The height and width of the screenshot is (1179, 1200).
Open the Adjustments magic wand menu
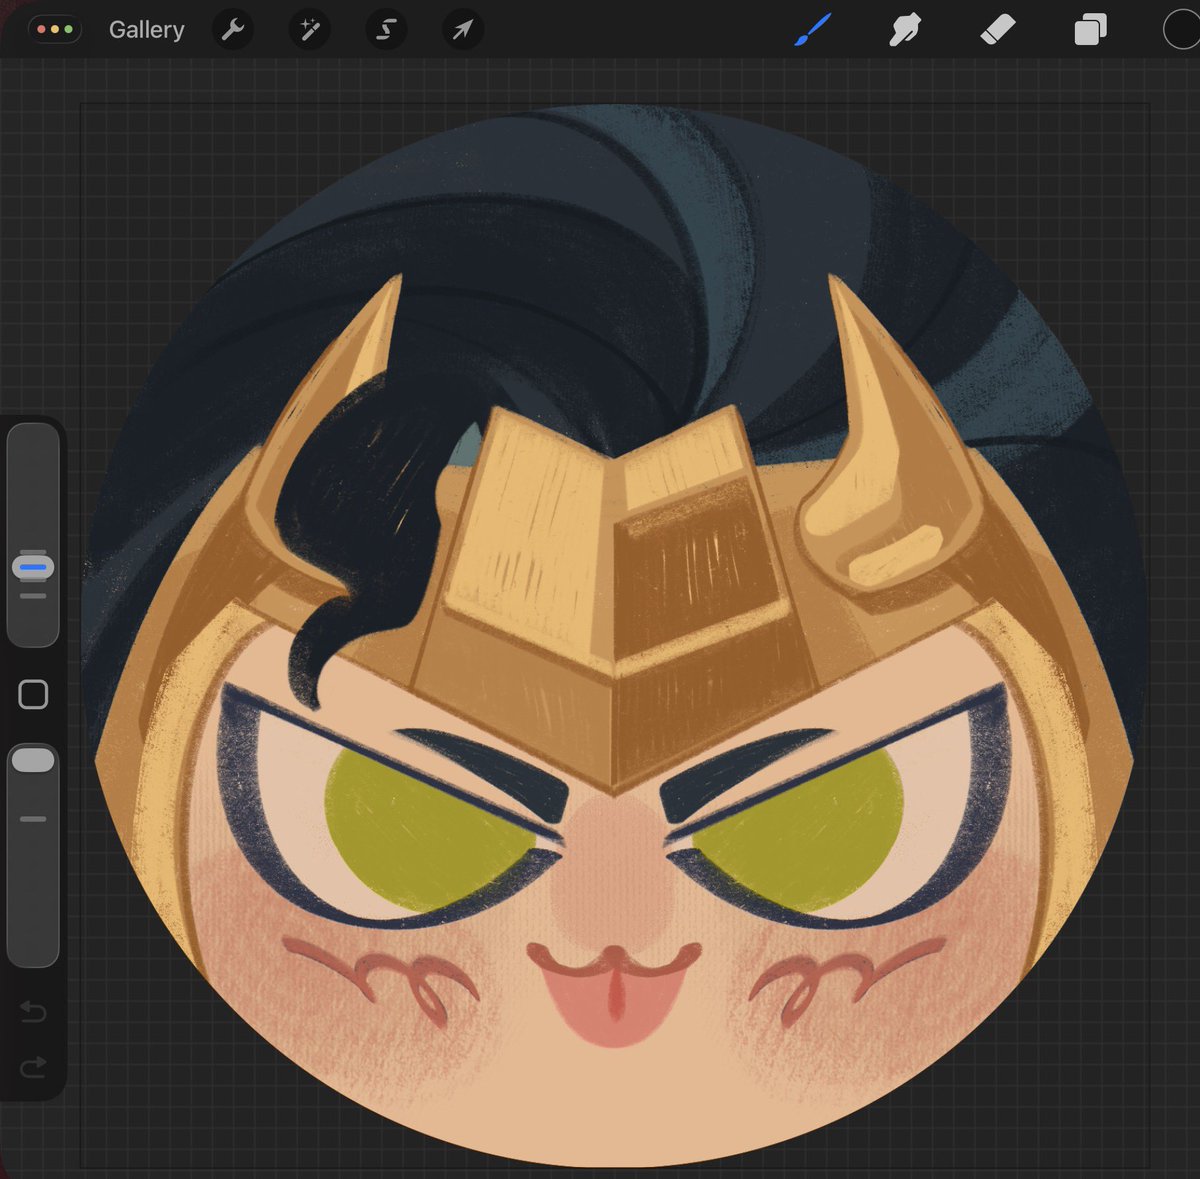(x=310, y=30)
